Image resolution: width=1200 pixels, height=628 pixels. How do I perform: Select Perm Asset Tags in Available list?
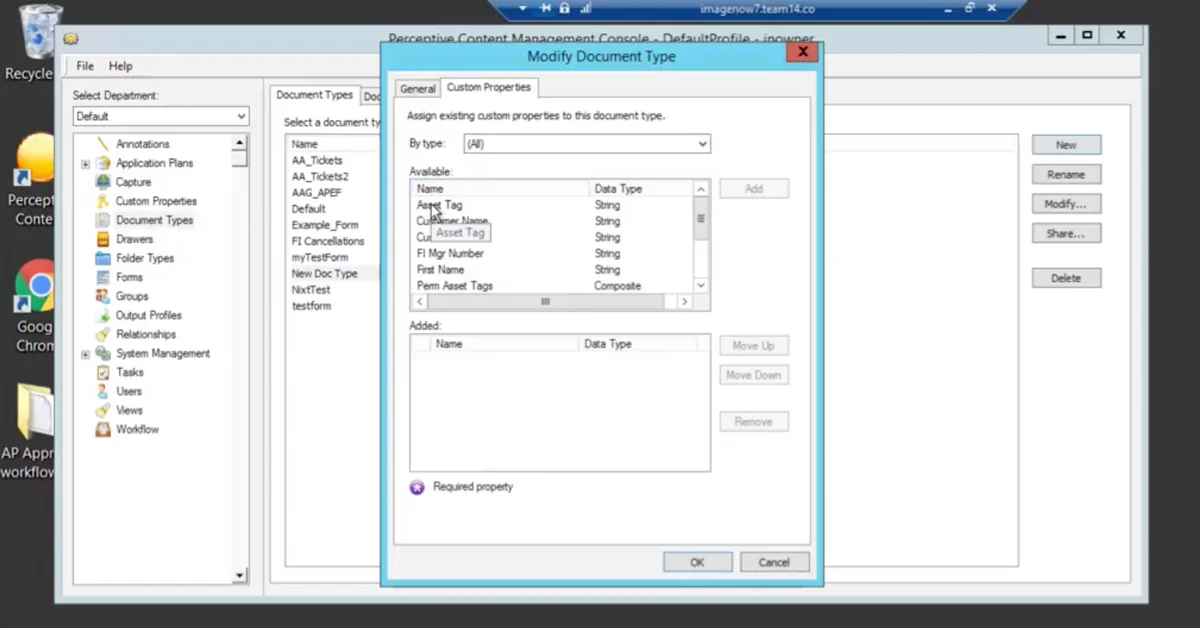pyautogui.click(x=454, y=285)
